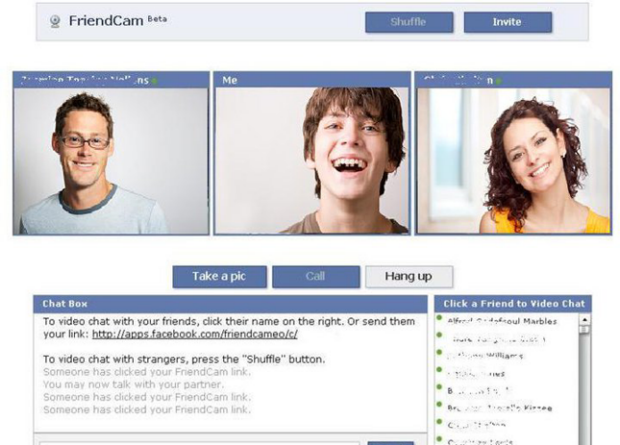Select the left video feed of man with glasses
Screen dimensions: 620x445
110,161
